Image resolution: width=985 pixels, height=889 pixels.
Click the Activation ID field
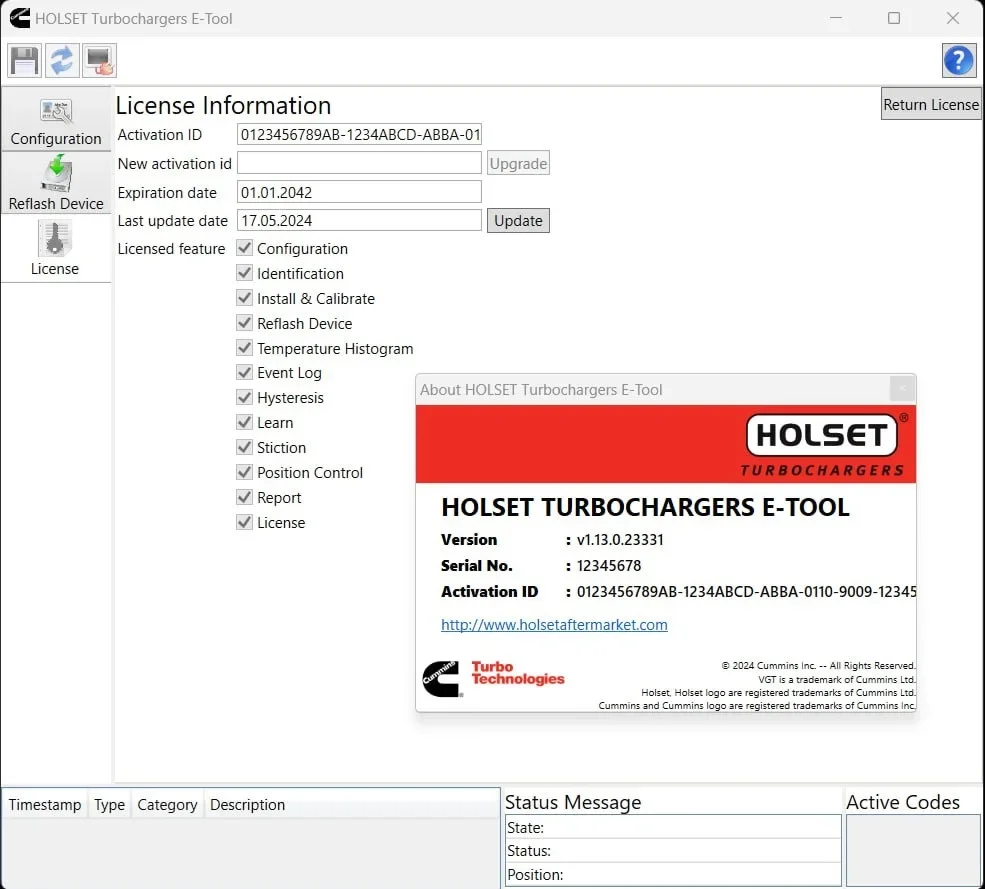(359, 134)
